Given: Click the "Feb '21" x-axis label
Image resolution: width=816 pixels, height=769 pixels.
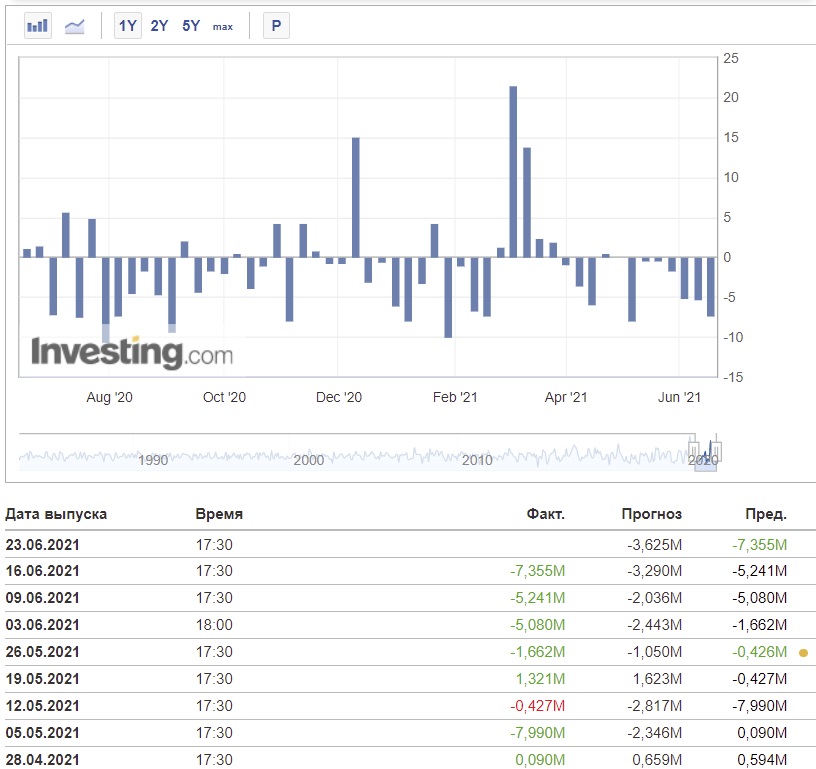Looking at the screenshot, I should tap(455, 398).
